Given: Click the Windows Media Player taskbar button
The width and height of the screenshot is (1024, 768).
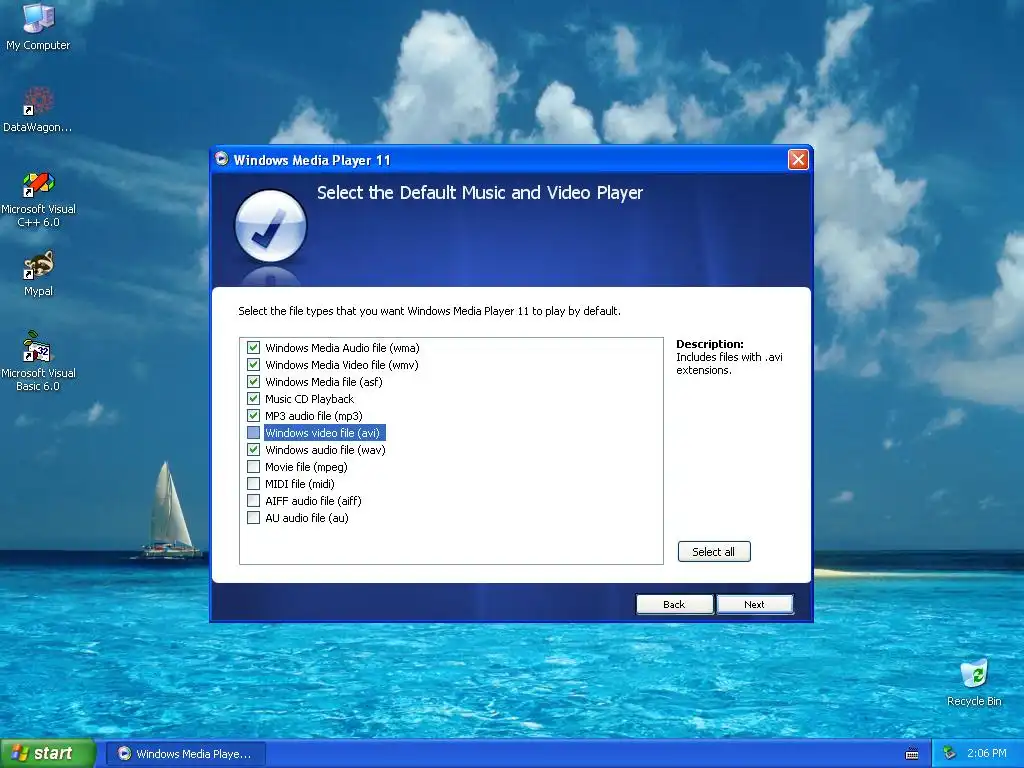Looking at the screenshot, I should 185,754.
